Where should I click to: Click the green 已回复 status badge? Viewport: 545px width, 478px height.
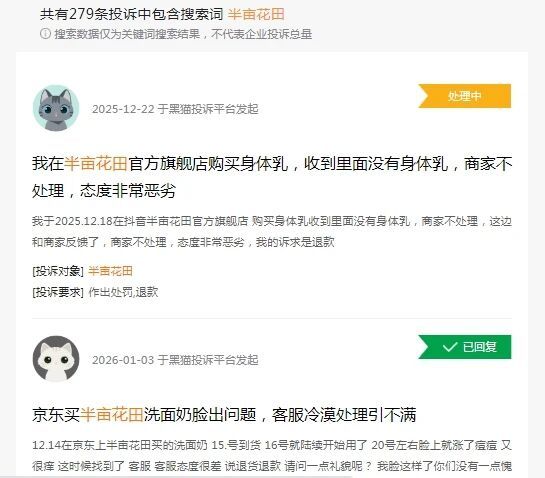pyautogui.click(x=464, y=347)
